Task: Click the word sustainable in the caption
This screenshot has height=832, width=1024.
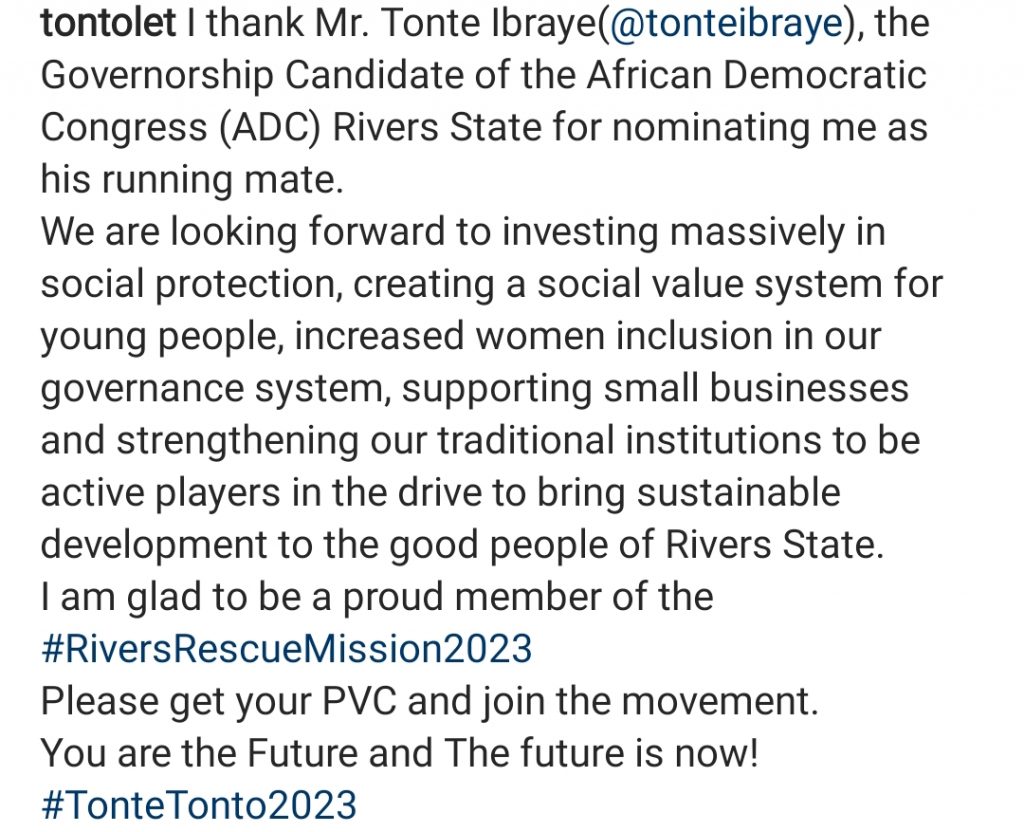Action: pos(739,492)
